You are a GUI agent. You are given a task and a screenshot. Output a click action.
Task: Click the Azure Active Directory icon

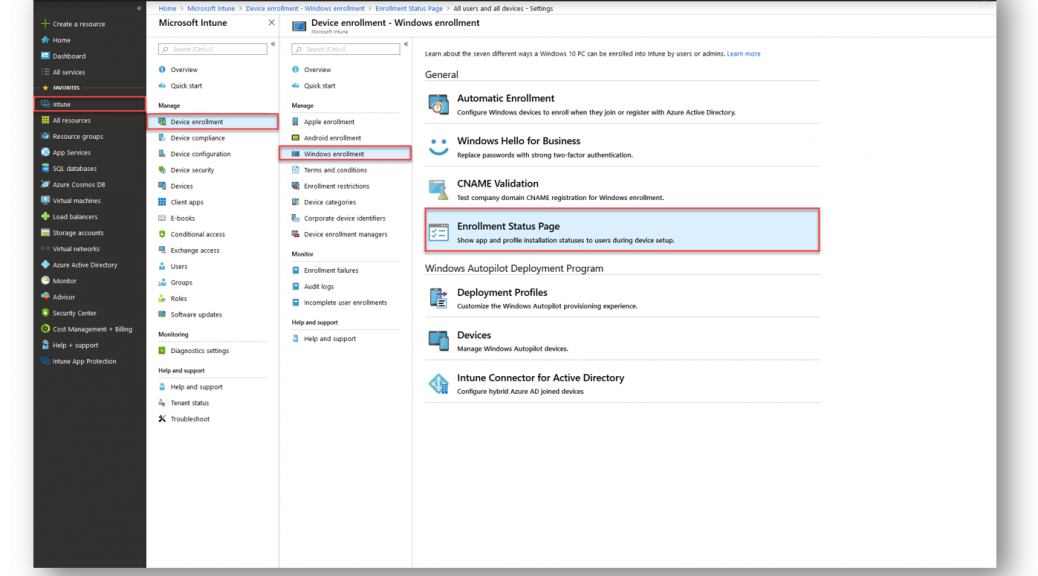[45, 265]
